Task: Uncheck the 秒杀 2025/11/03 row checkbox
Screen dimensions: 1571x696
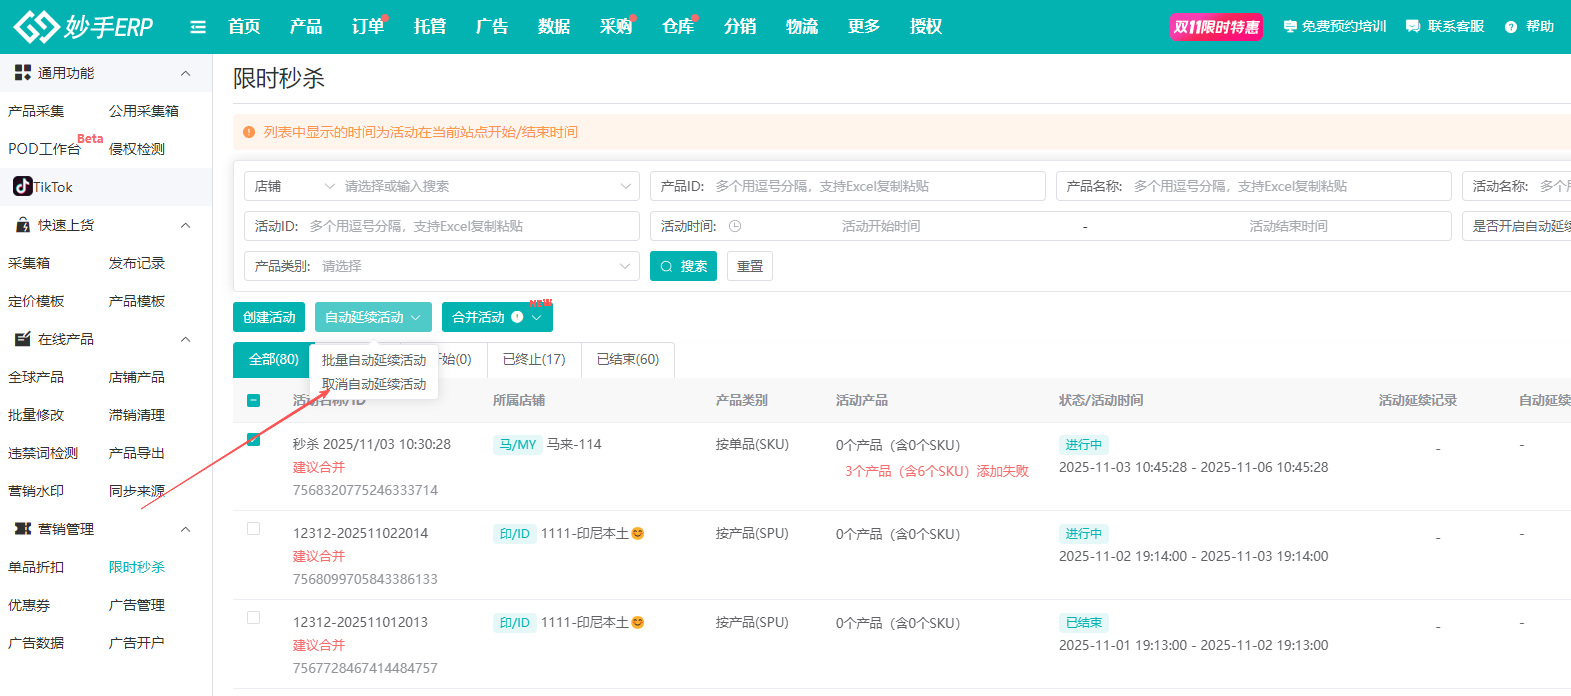Action: pos(253,439)
